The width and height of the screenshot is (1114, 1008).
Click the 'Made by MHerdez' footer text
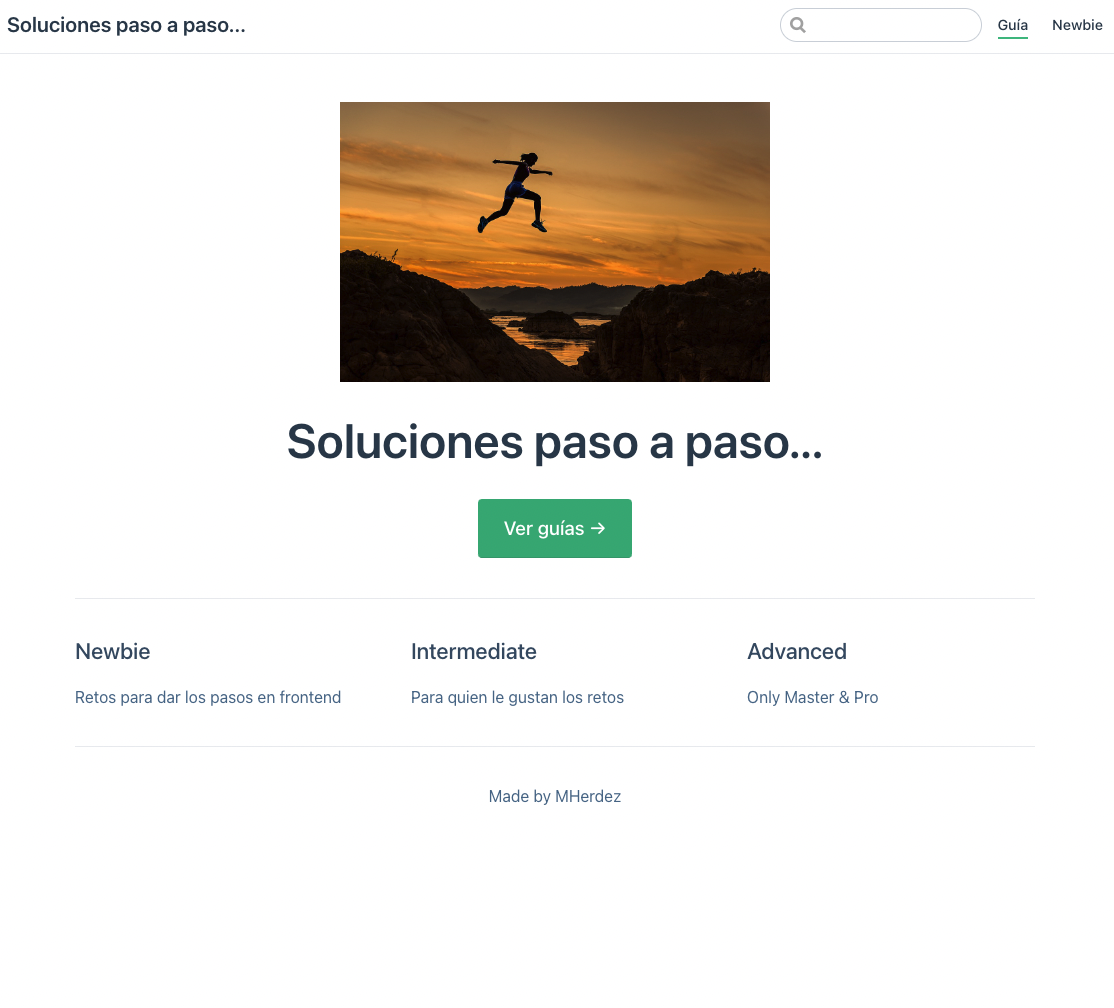tap(554, 796)
